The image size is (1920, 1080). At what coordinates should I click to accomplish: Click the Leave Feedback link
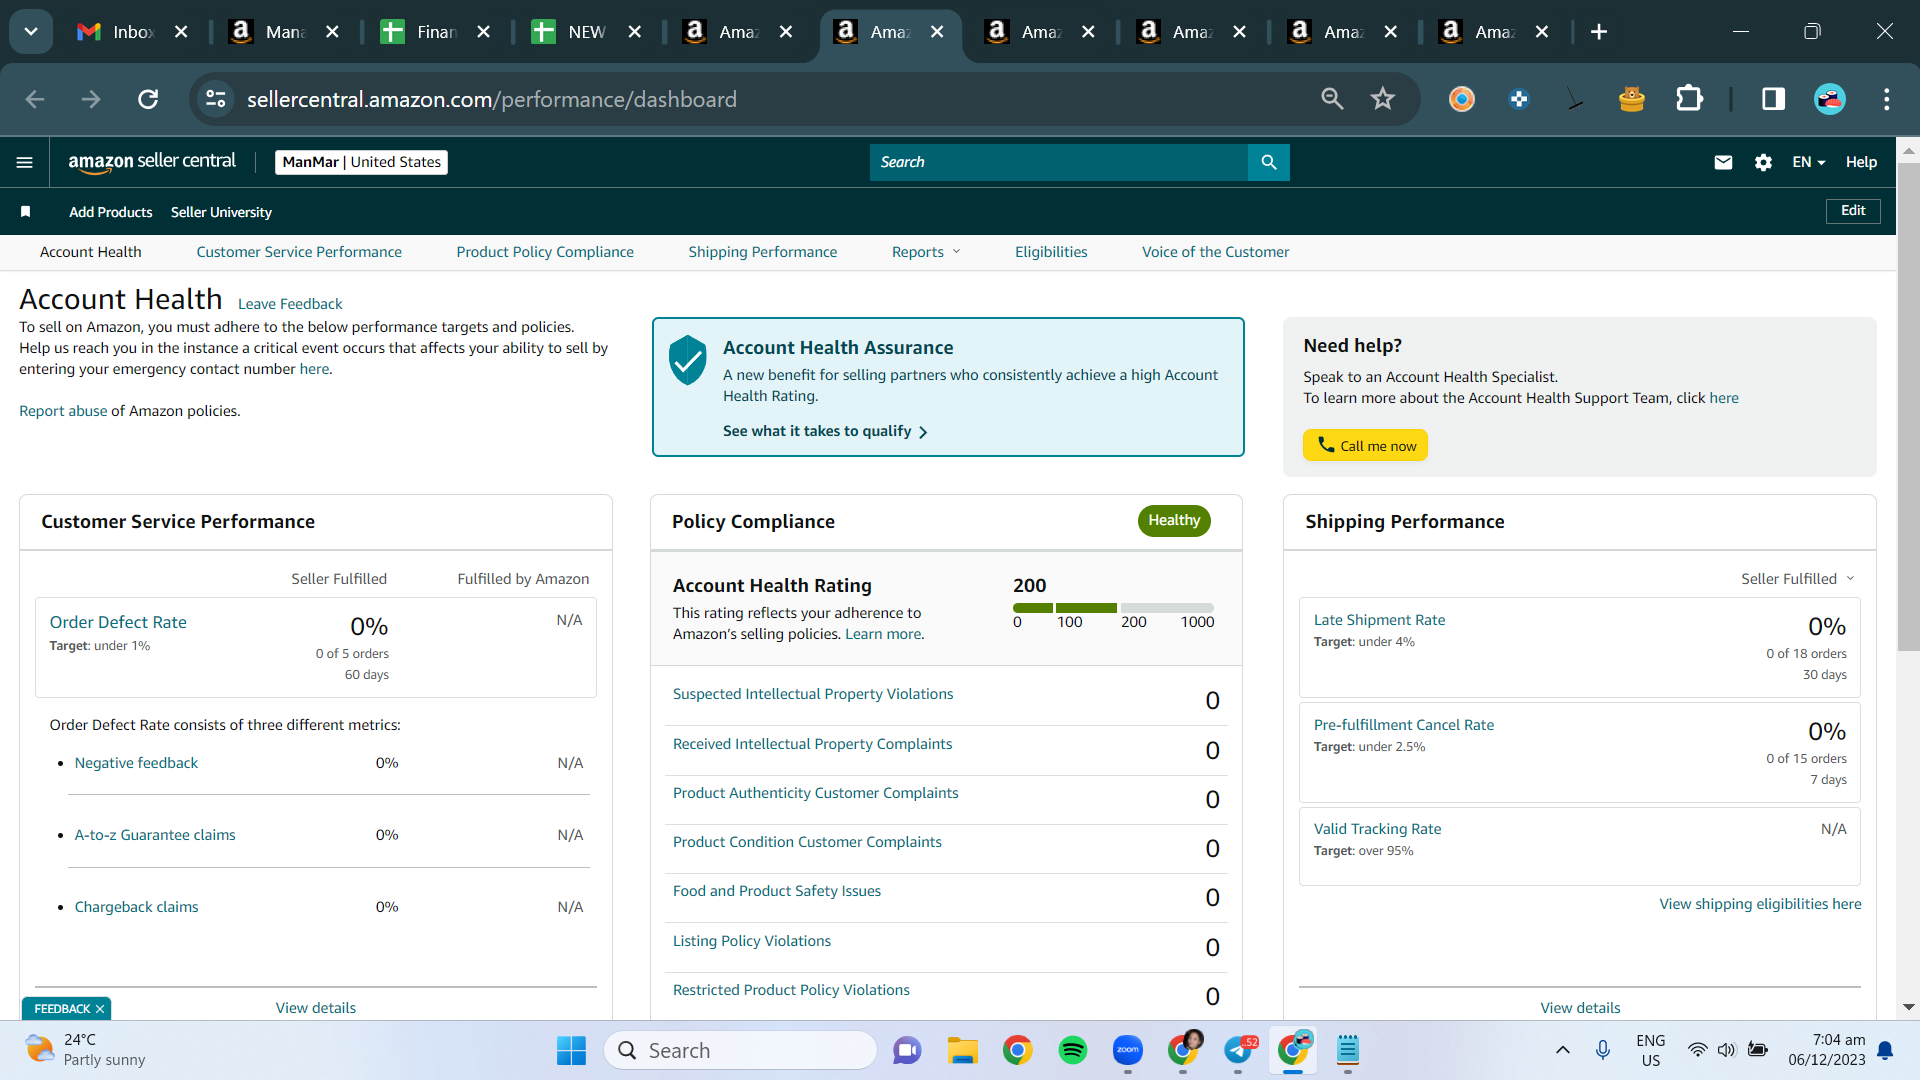290,304
